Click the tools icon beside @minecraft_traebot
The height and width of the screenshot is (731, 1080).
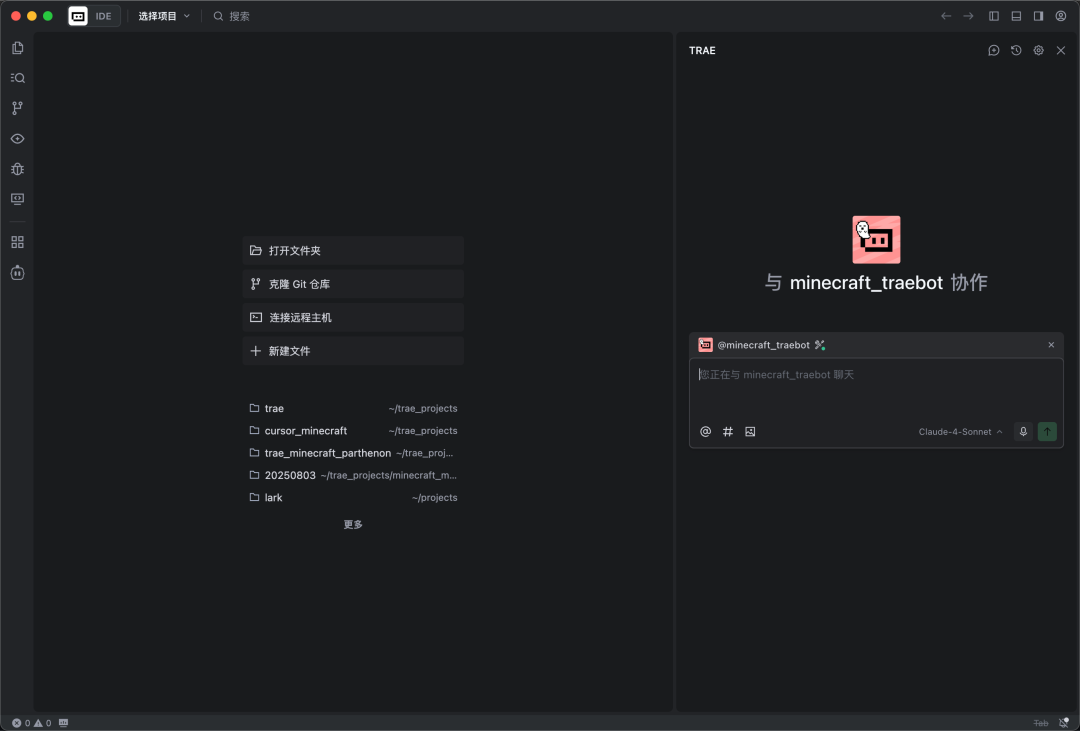[x=820, y=345]
